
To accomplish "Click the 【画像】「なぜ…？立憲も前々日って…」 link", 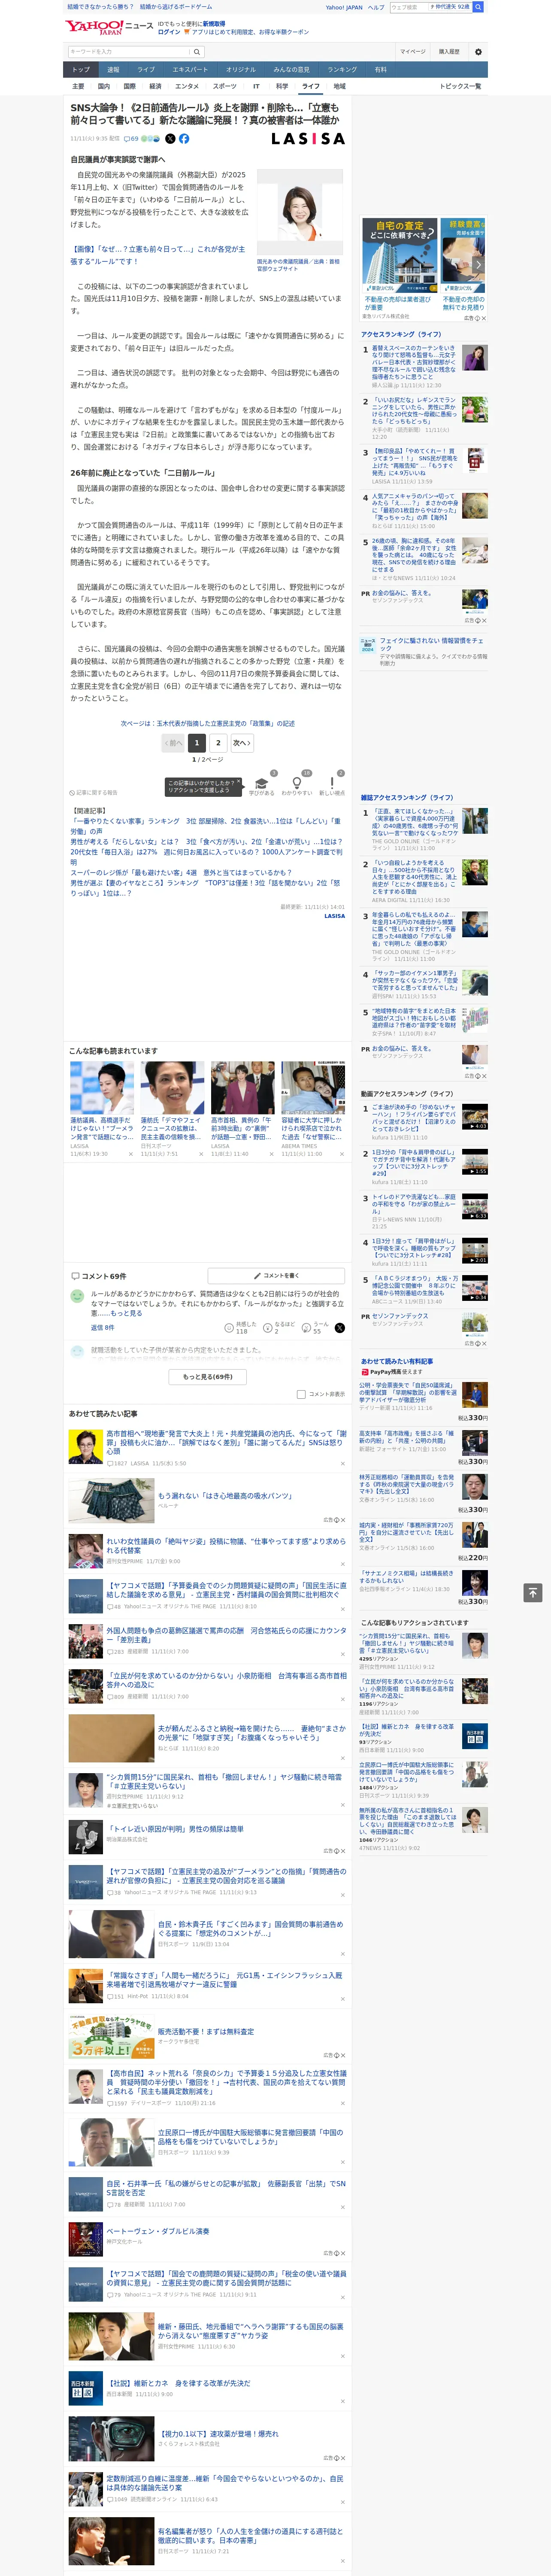I will 157,255.
